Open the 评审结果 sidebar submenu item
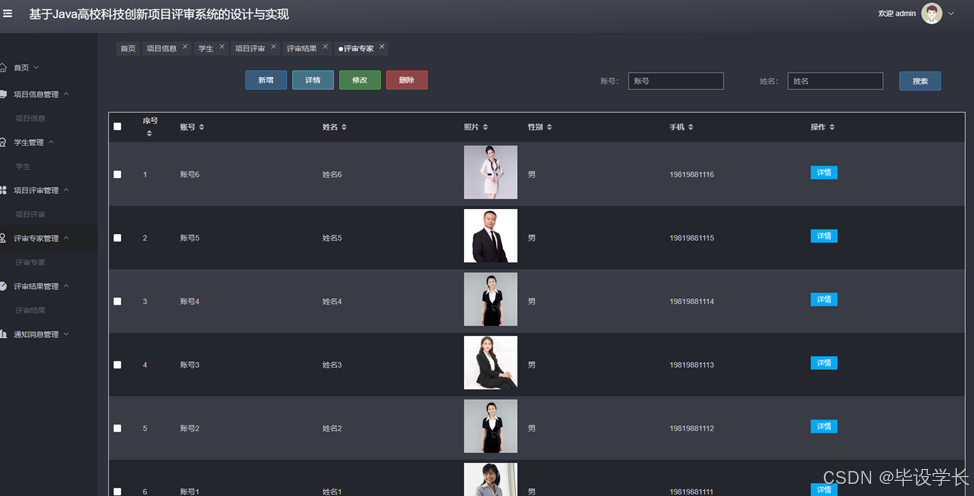974x496 pixels. pyautogui.click(x=30, y=310)
